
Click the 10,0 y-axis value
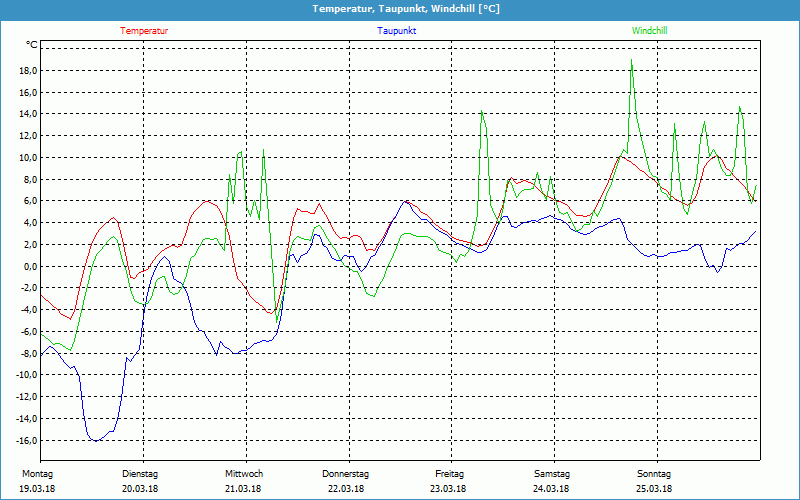coord(28,158)
